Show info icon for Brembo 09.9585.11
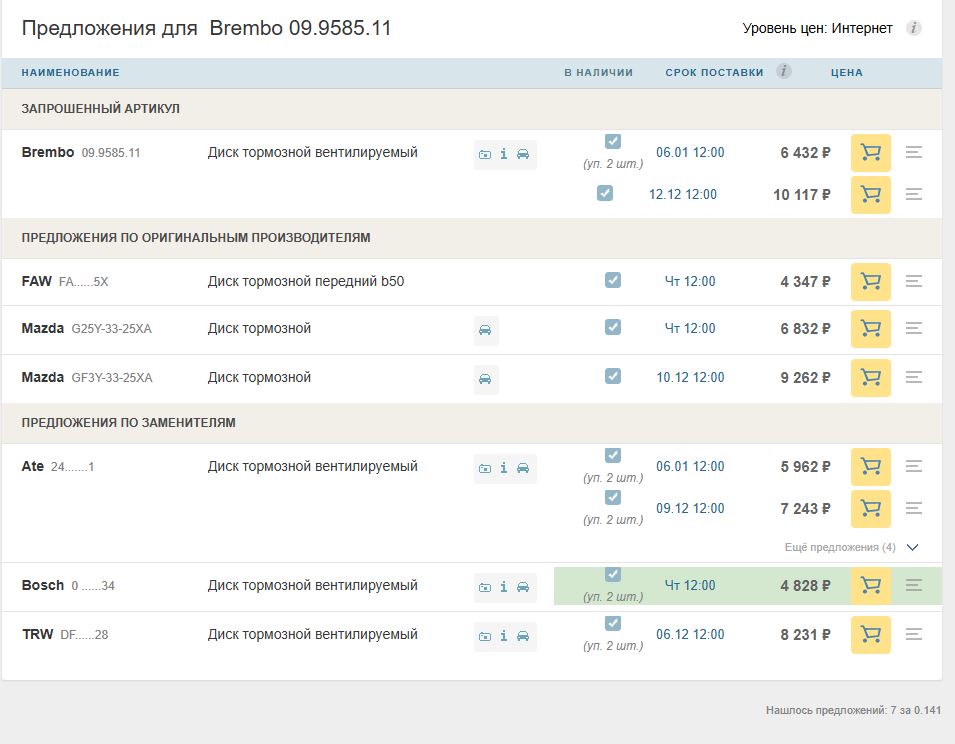The height and width of the screenshot is (744, 955). pos(504,154)
